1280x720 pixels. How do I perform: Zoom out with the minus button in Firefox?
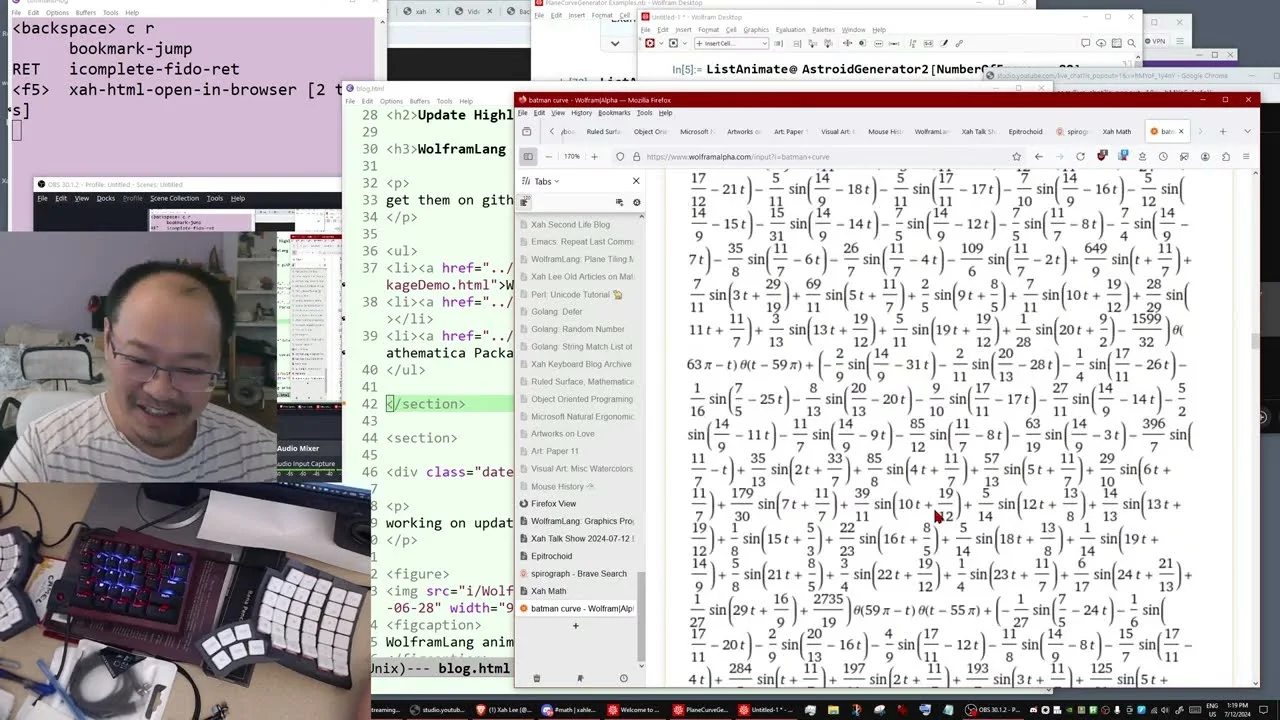549,157
